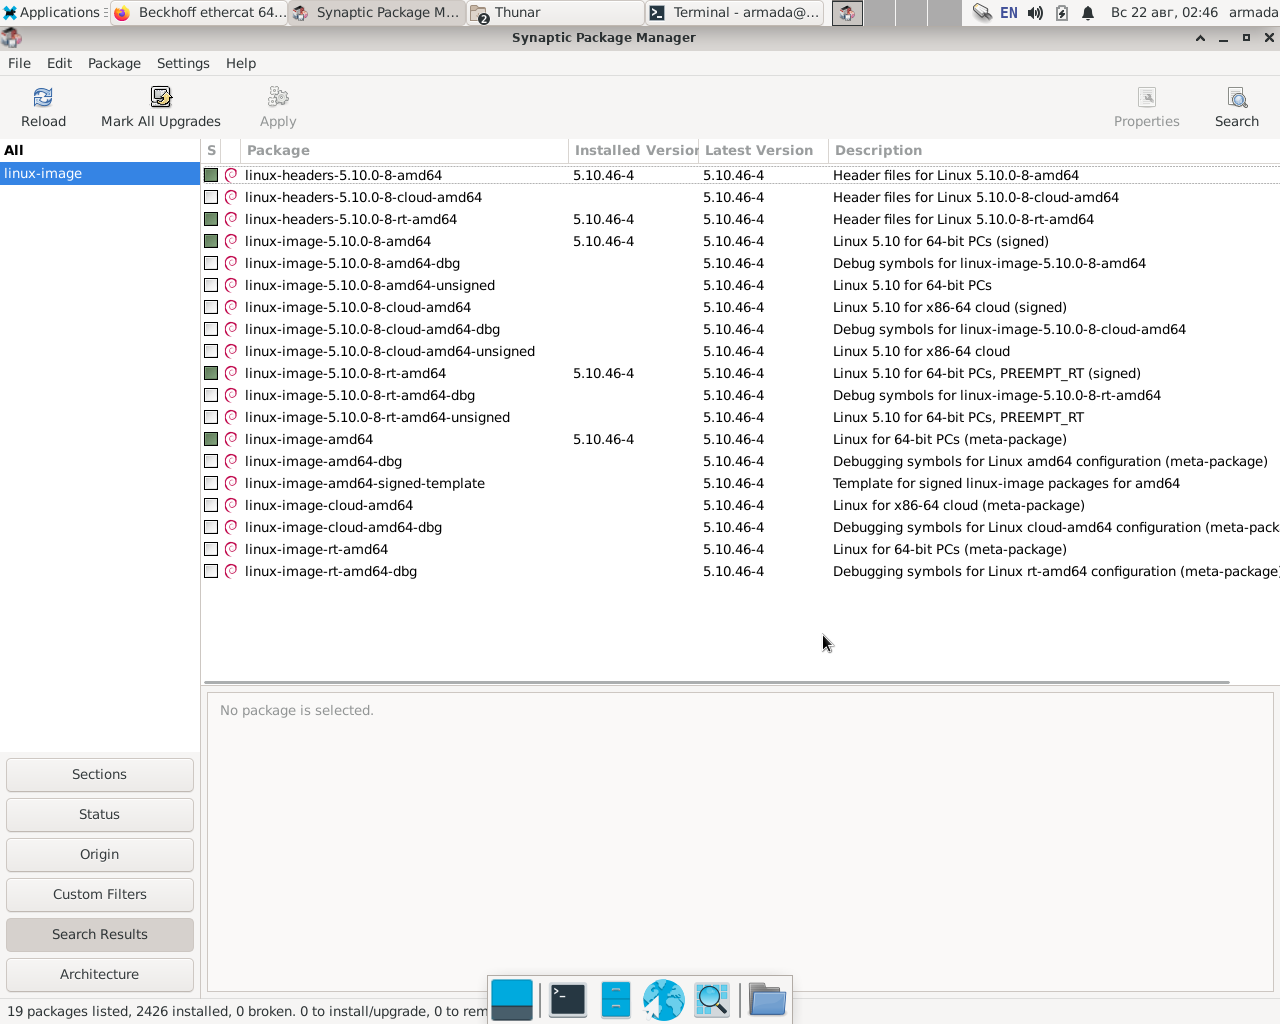Select the 'All' entry in the sidebar

coord(100,151)
